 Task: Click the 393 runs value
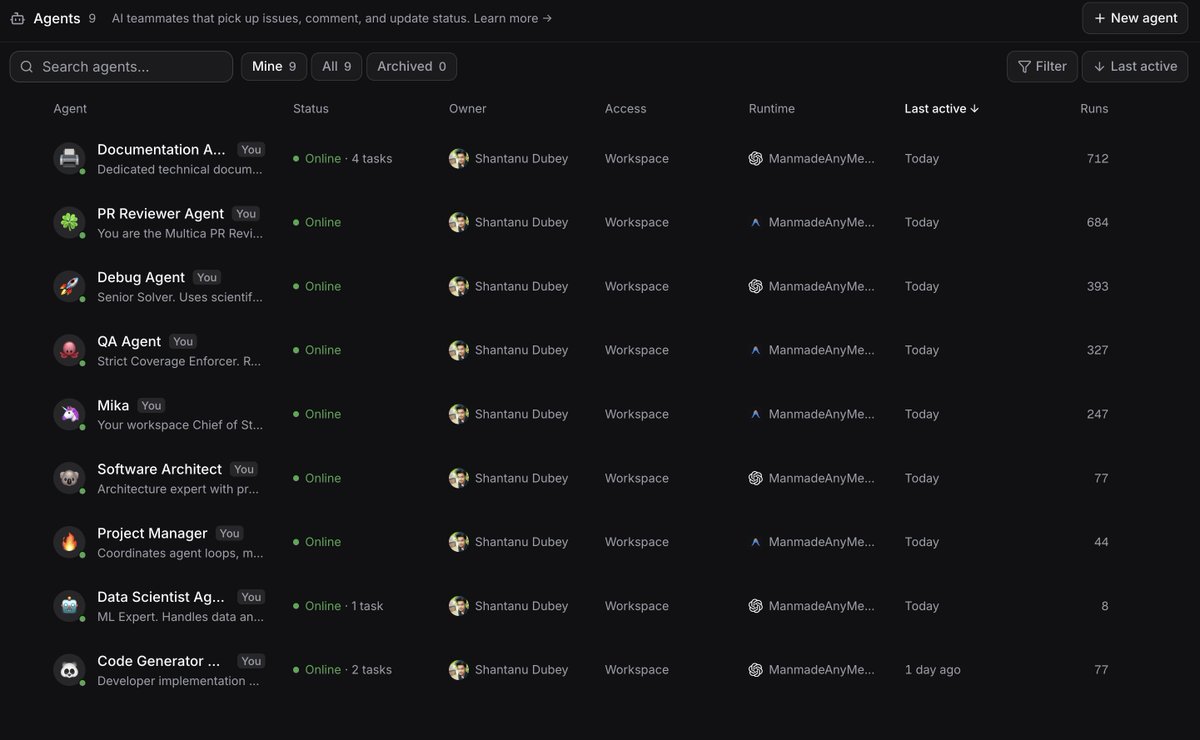click(1097, 286)
